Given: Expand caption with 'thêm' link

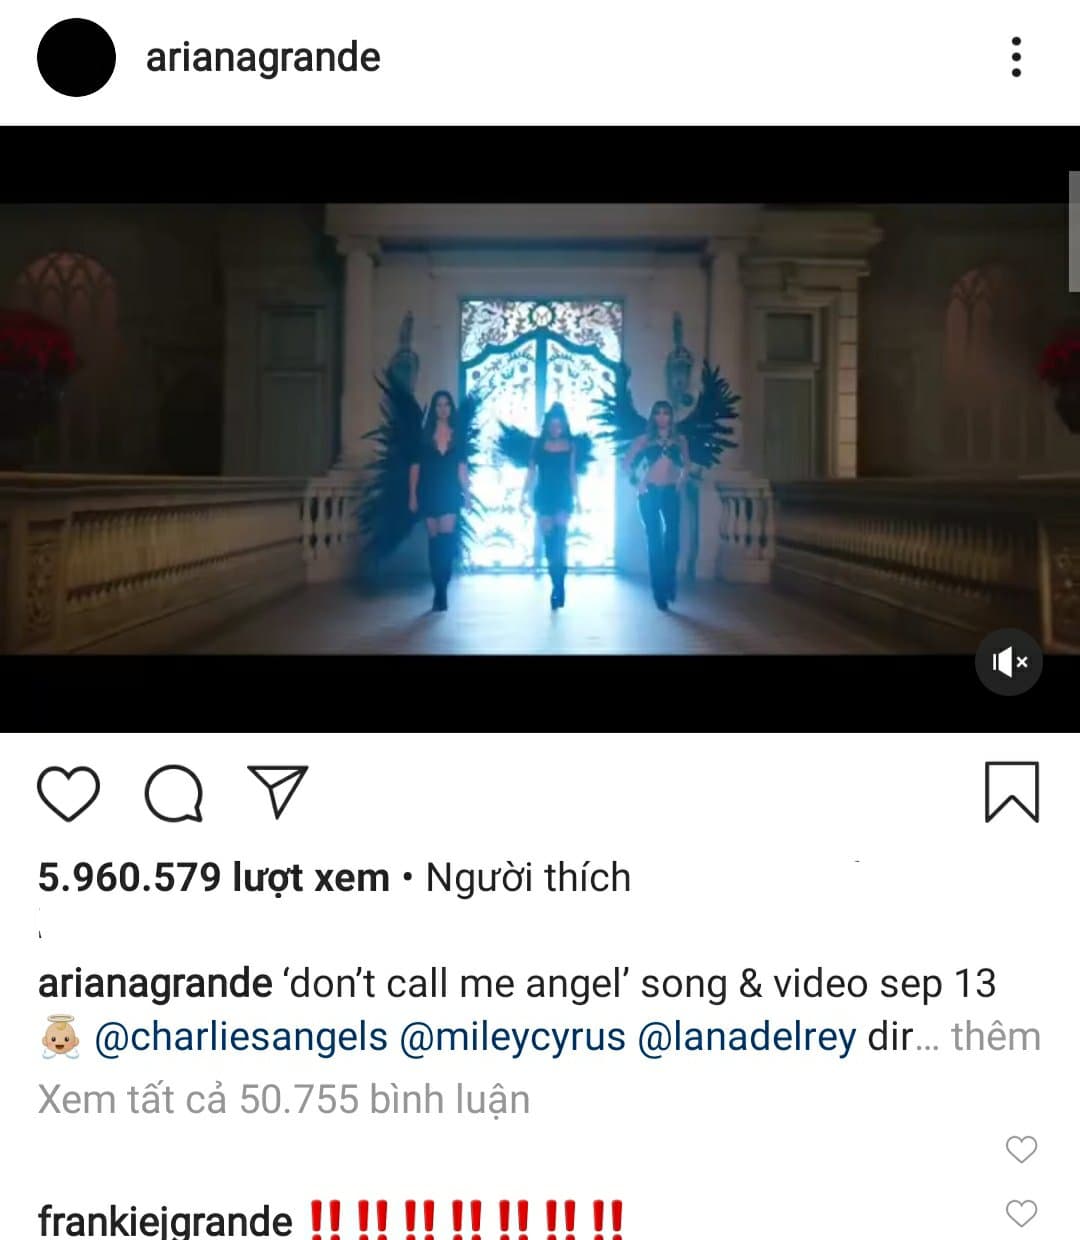Looking at the screenshot, I should coord(996,1037).
